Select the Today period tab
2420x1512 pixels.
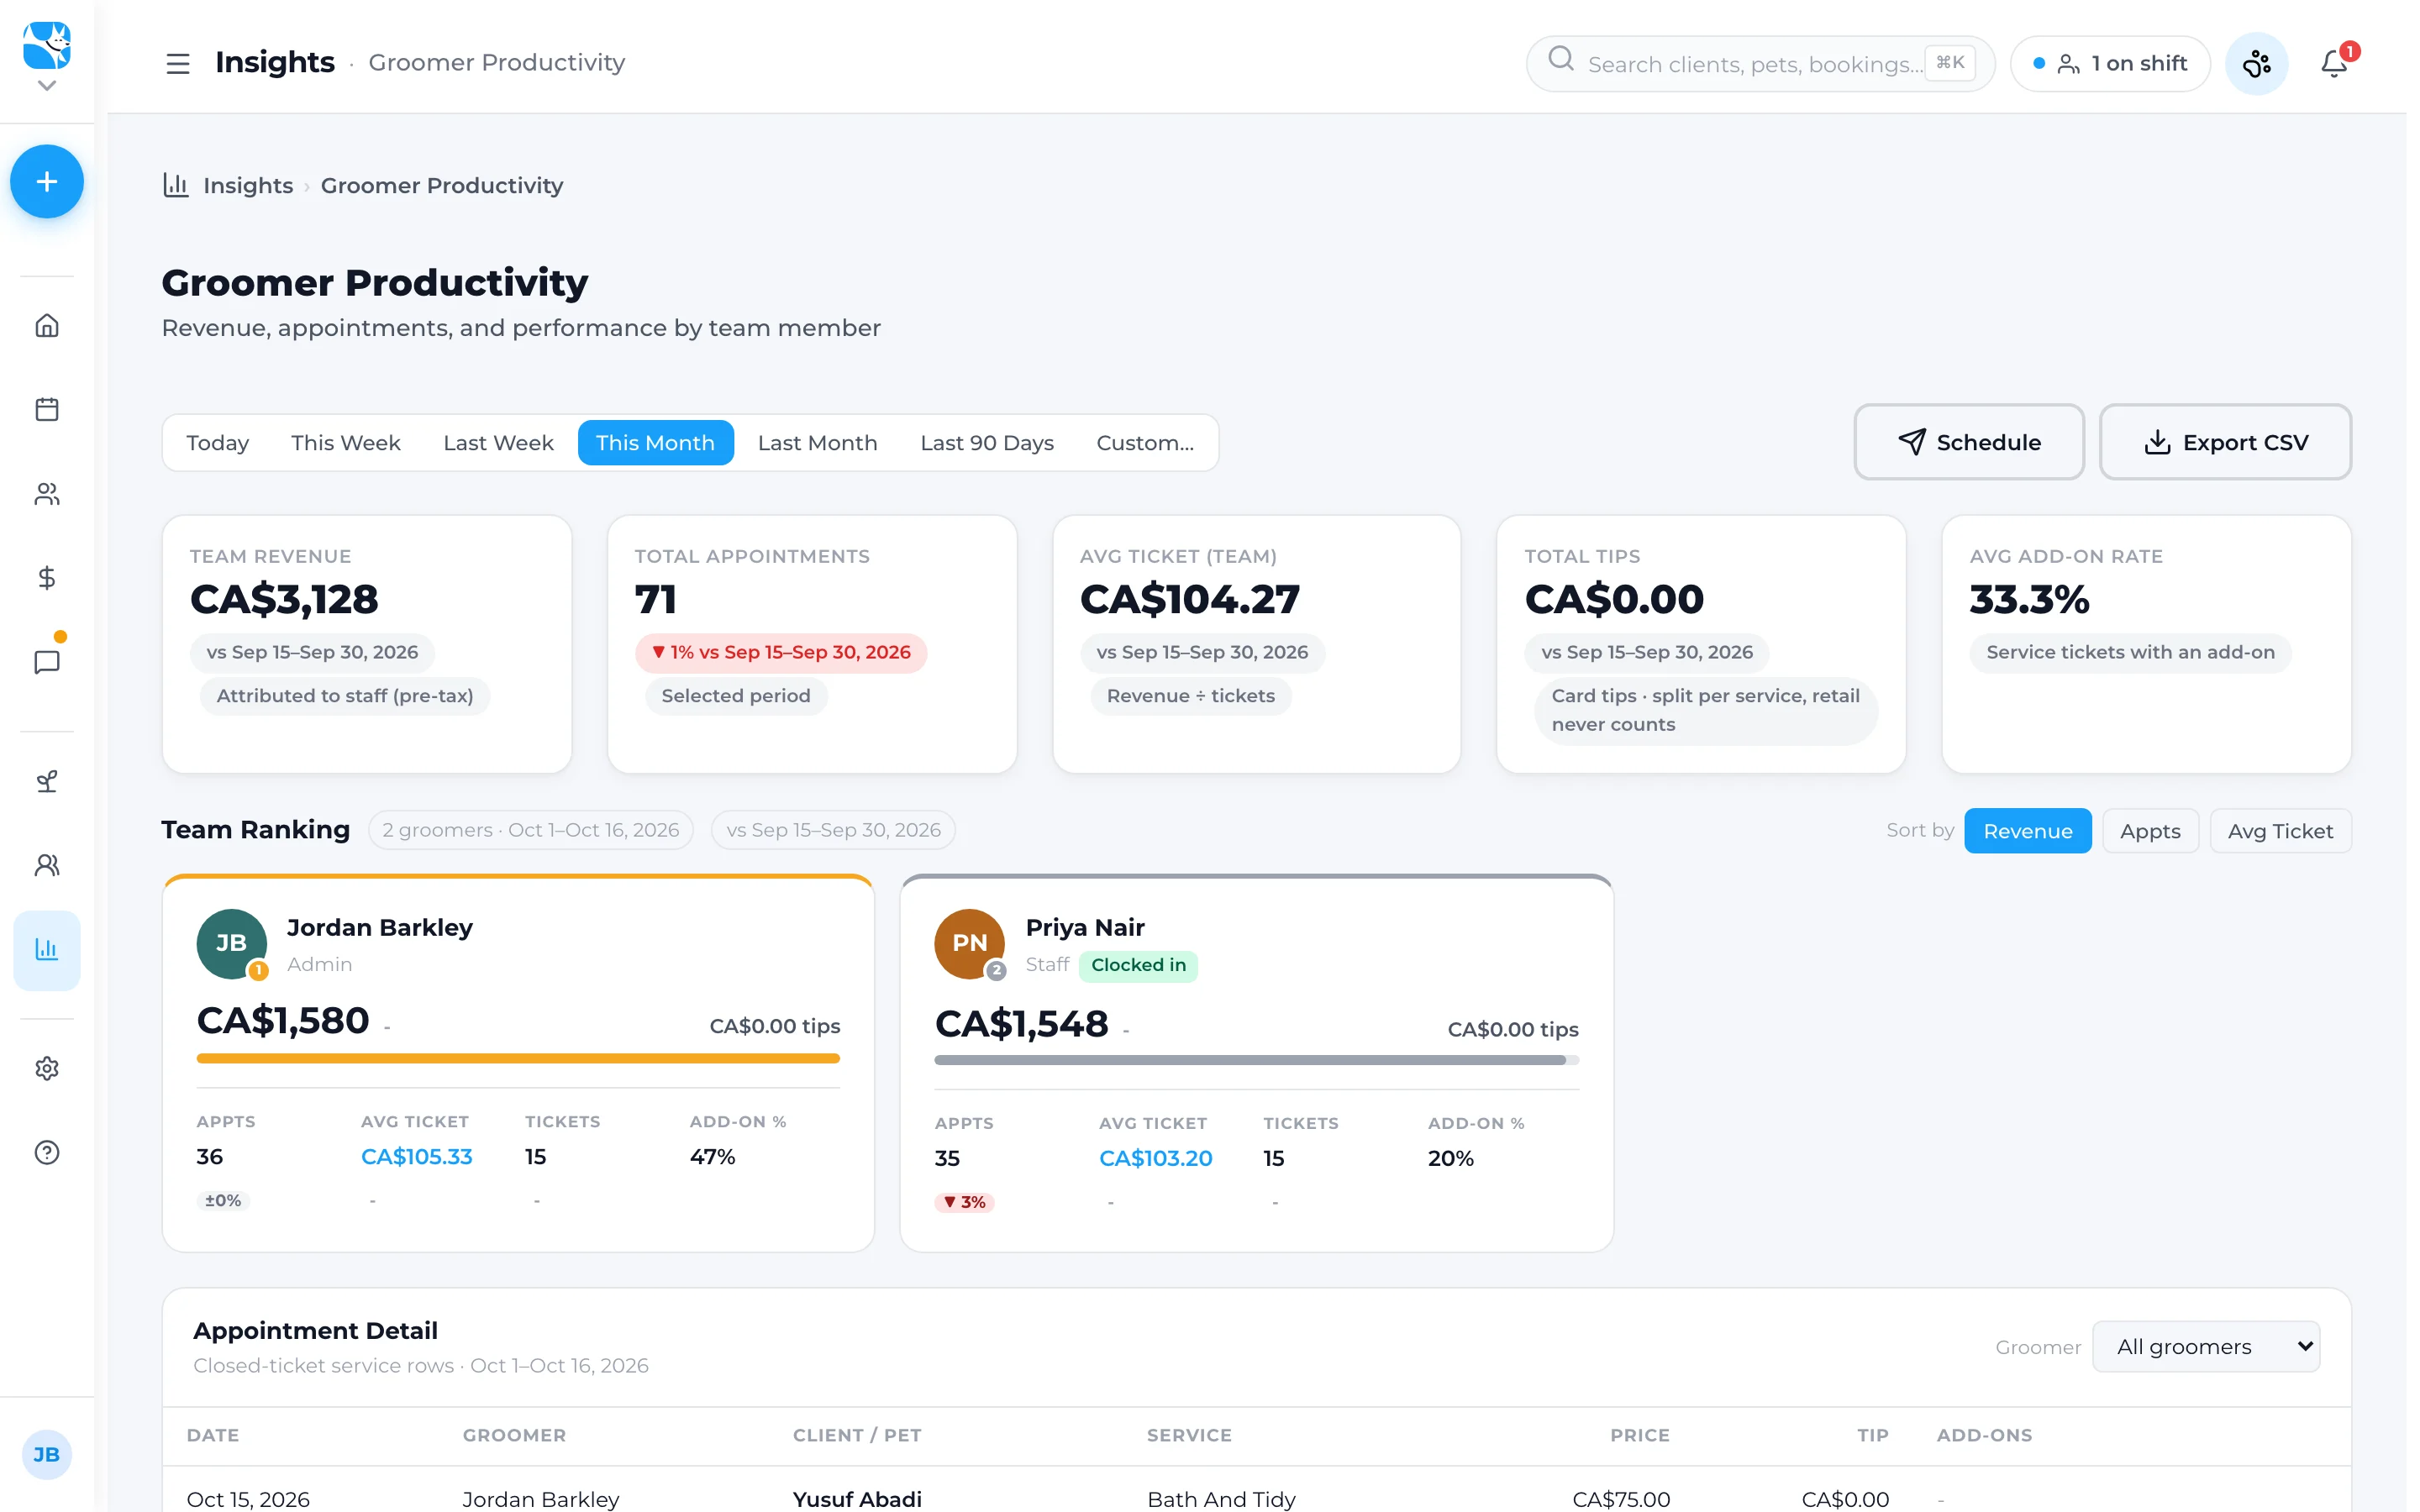[217, 443]
